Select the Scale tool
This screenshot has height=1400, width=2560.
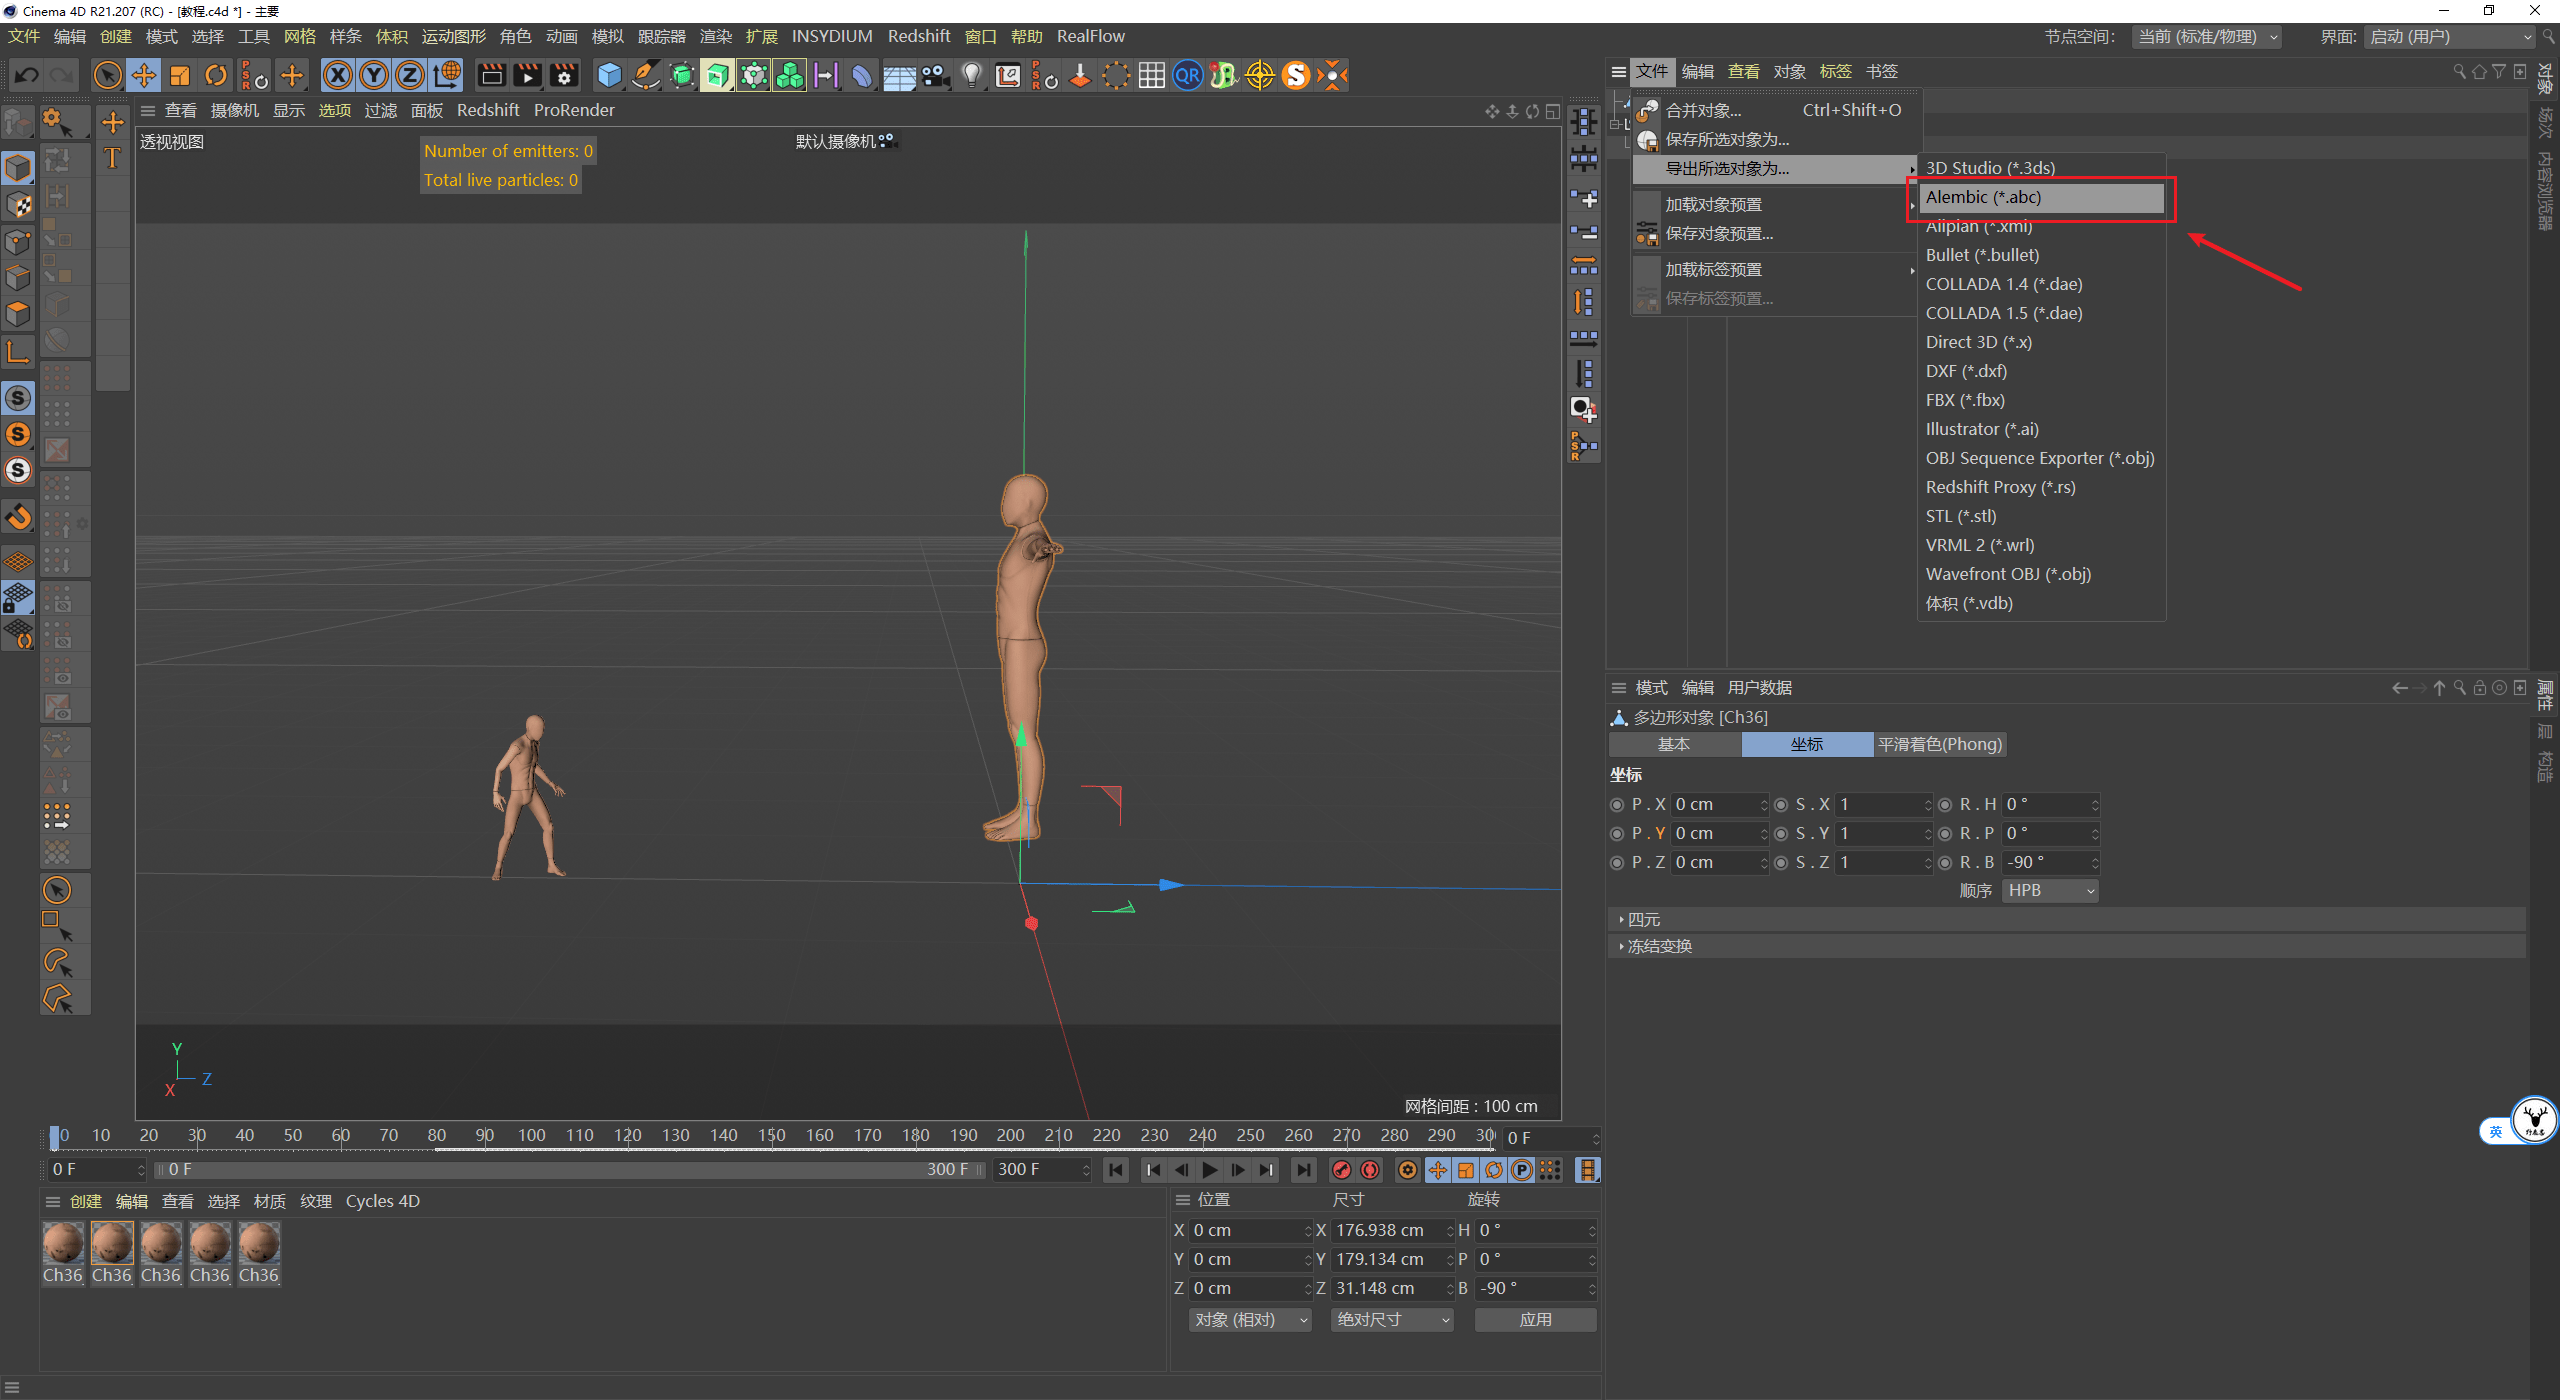tap(180, 75)
